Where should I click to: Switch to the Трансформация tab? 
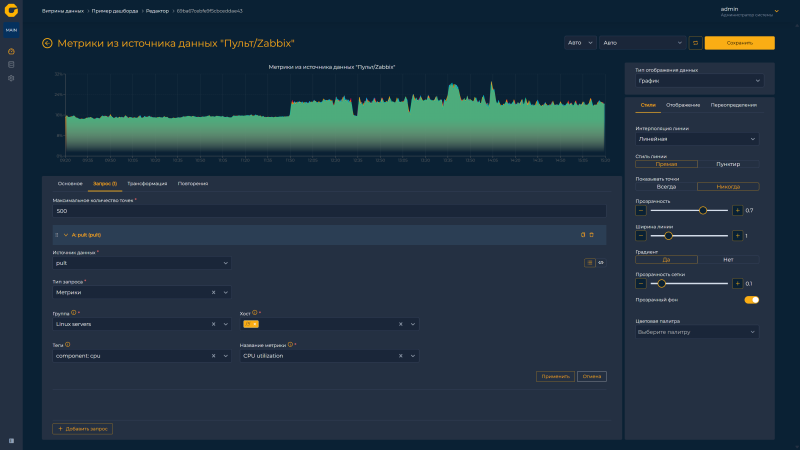click(147, 184)
